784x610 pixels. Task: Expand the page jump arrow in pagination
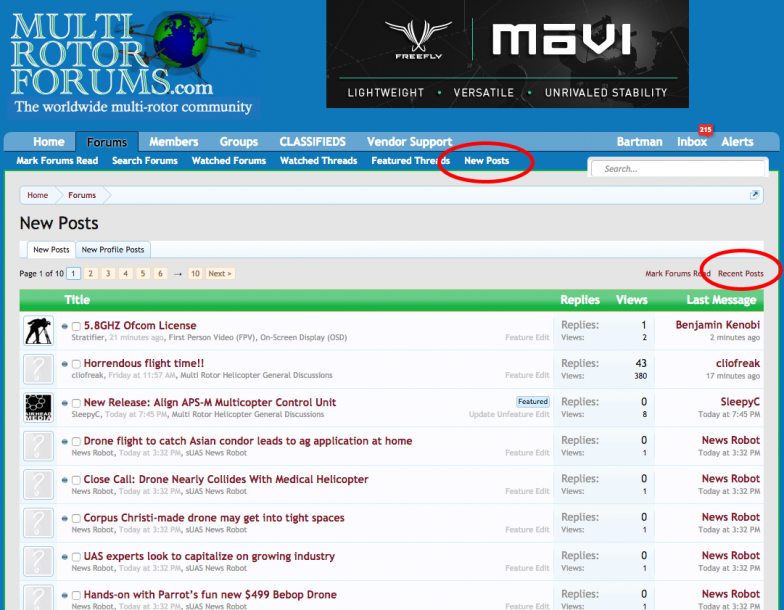coord(178,274)
